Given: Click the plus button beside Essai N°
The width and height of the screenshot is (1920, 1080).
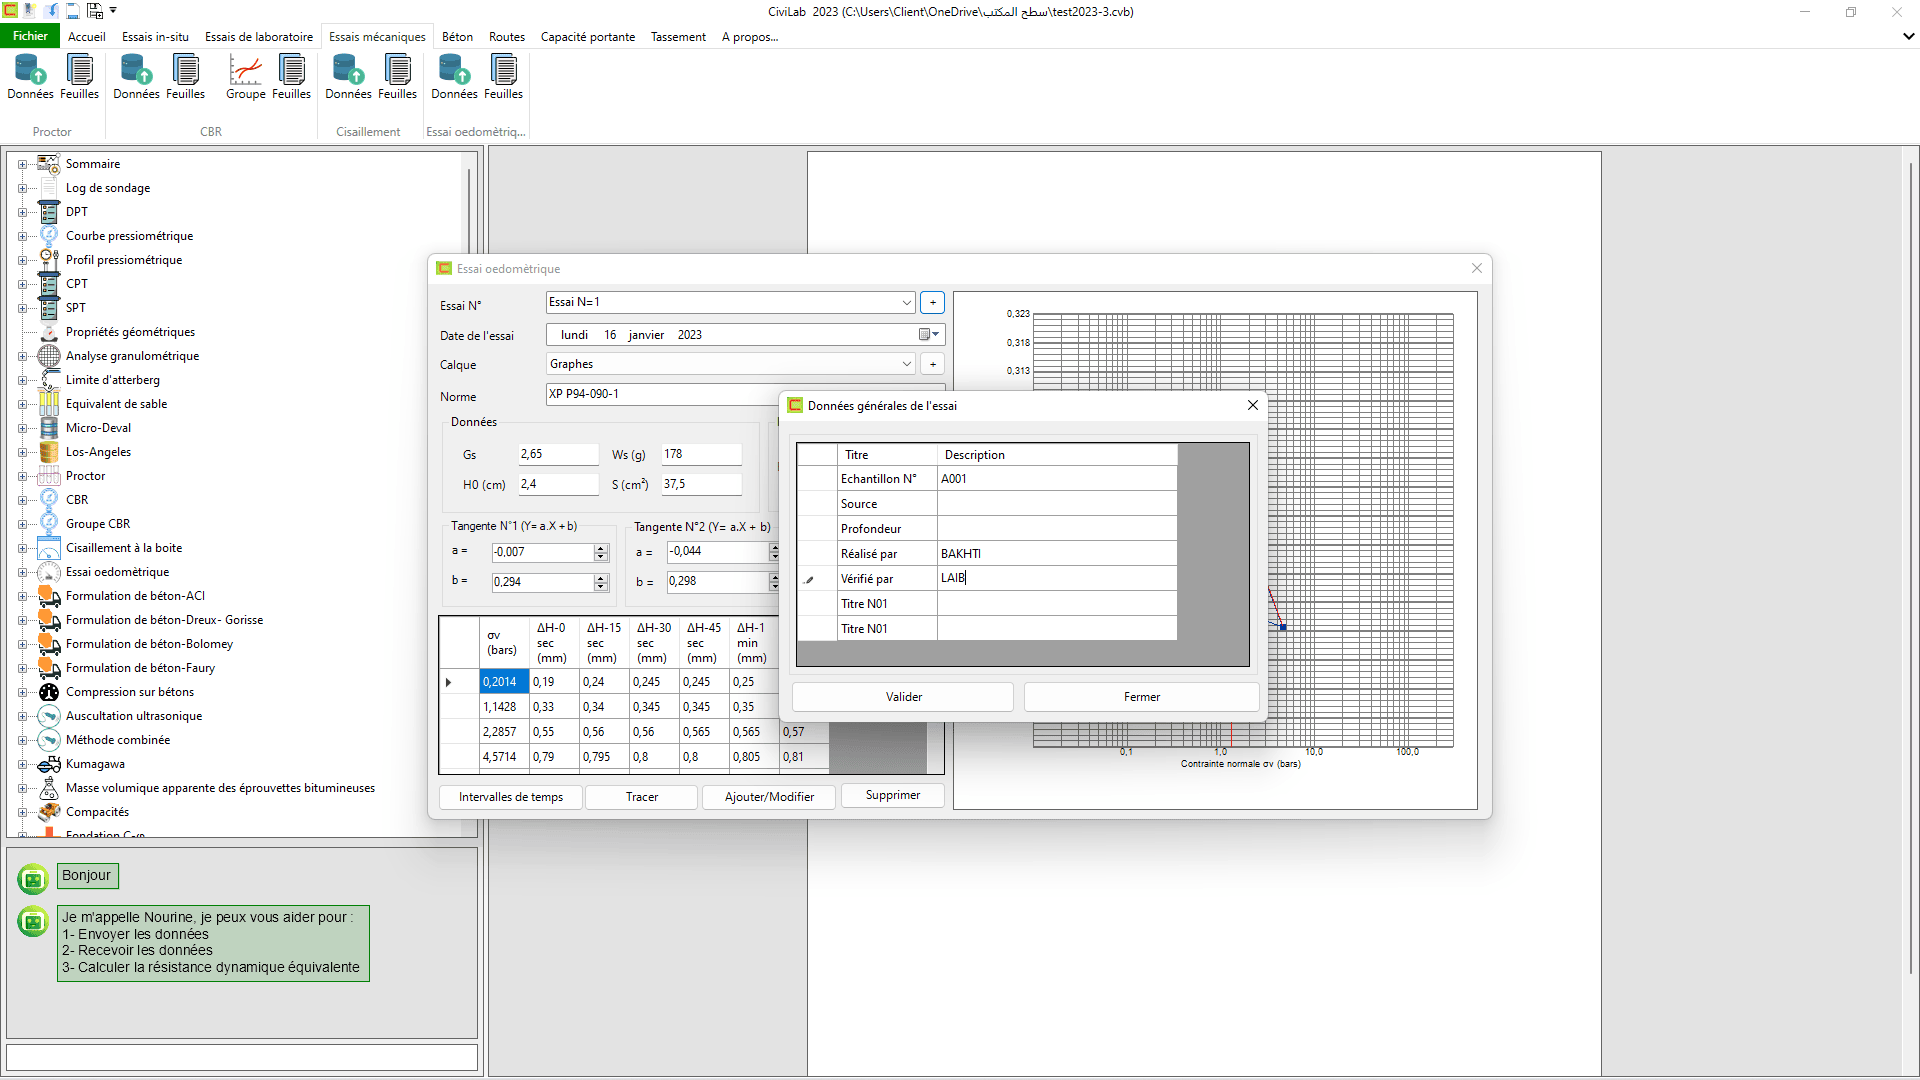Looking at the screenshot, I should [x=932, y=302].
